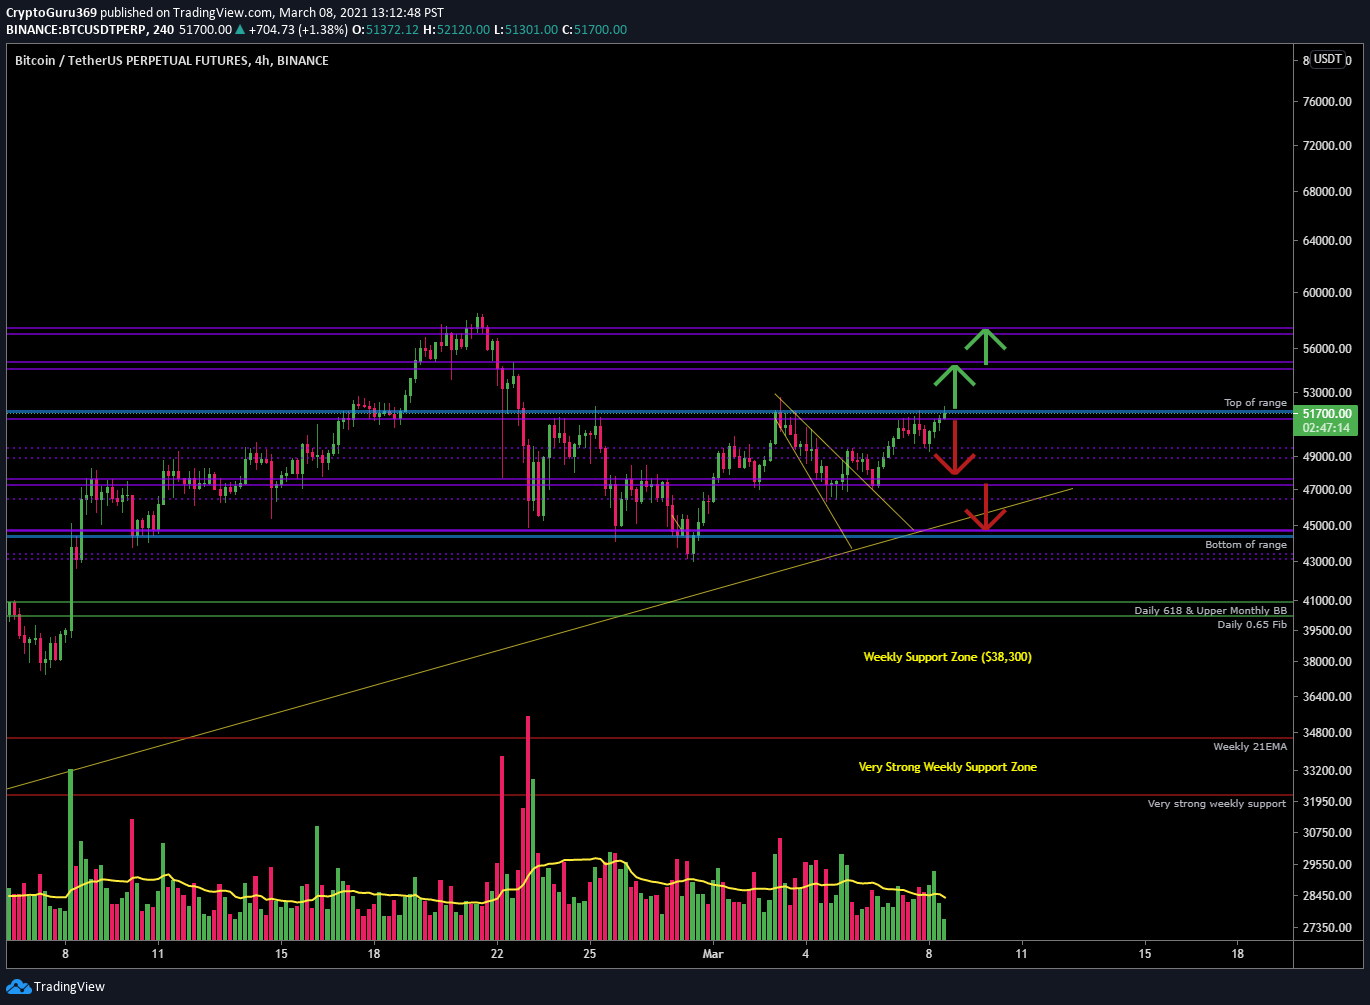Click the 'Bottom of range' label
Screen dimensions: 1370x1005
coord(1246,545)
